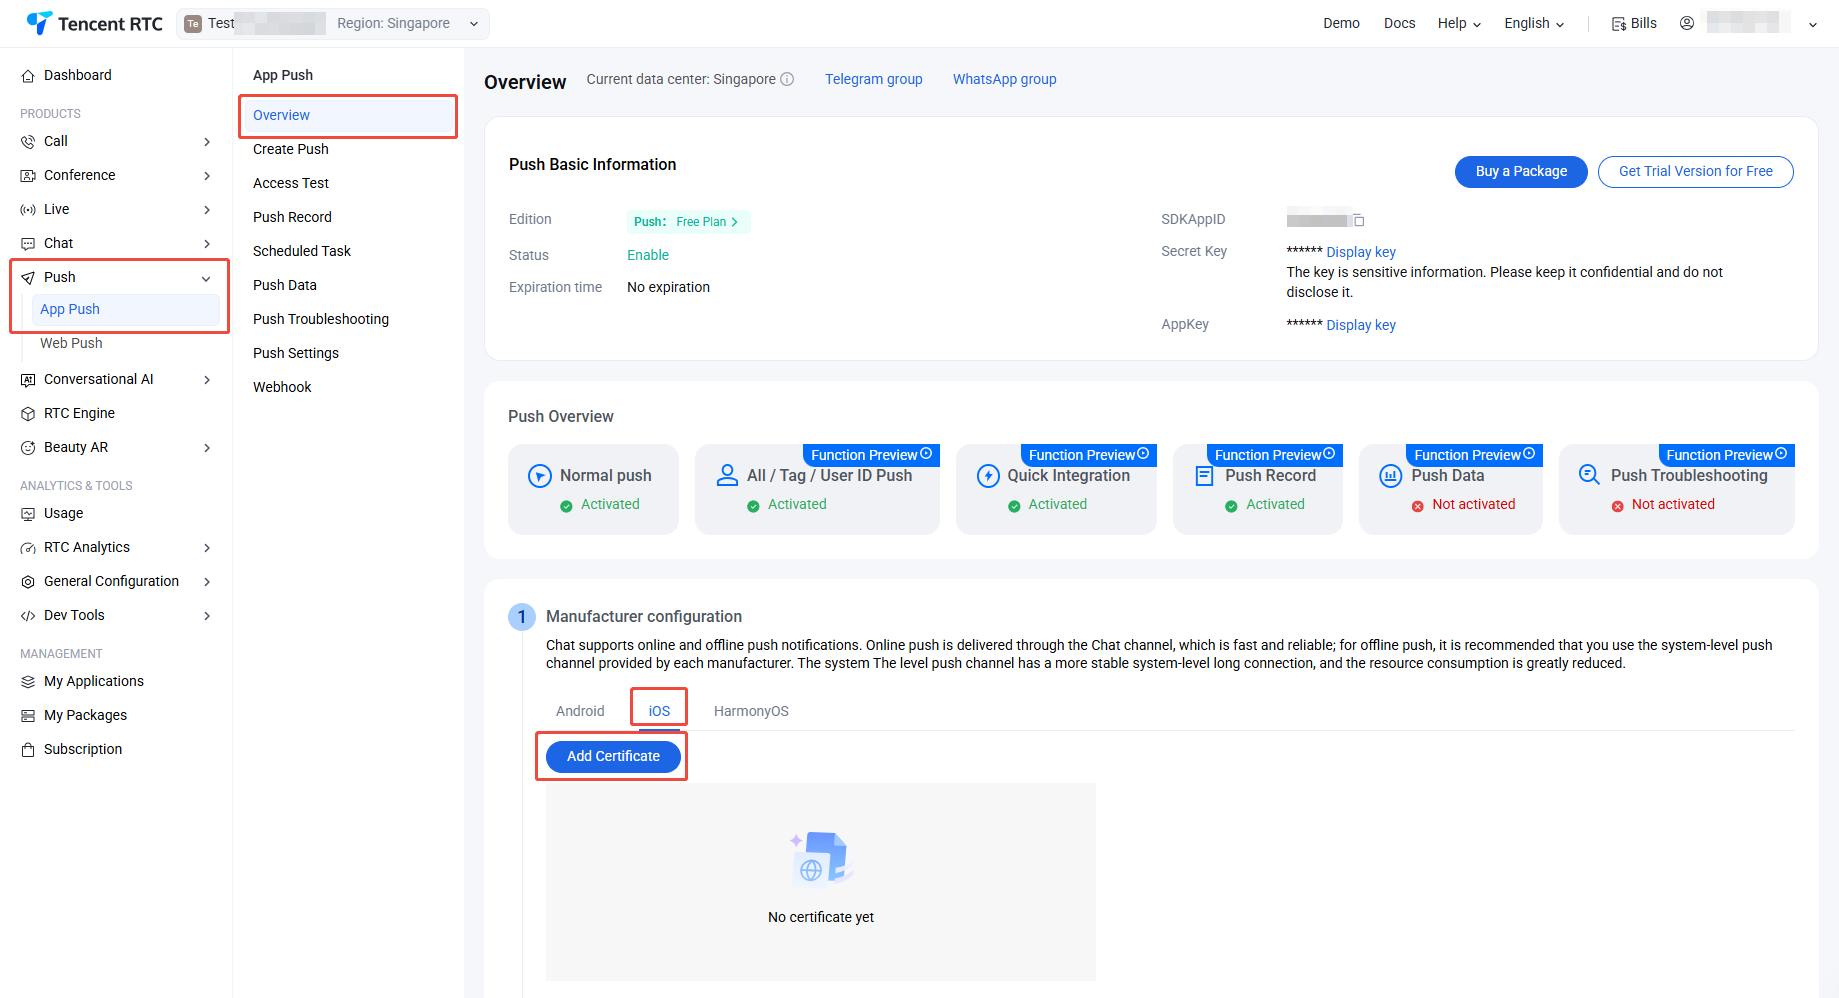Click the Add Certificate button
The height and width of the screenshot is (998, 1839).
point(613,756)
